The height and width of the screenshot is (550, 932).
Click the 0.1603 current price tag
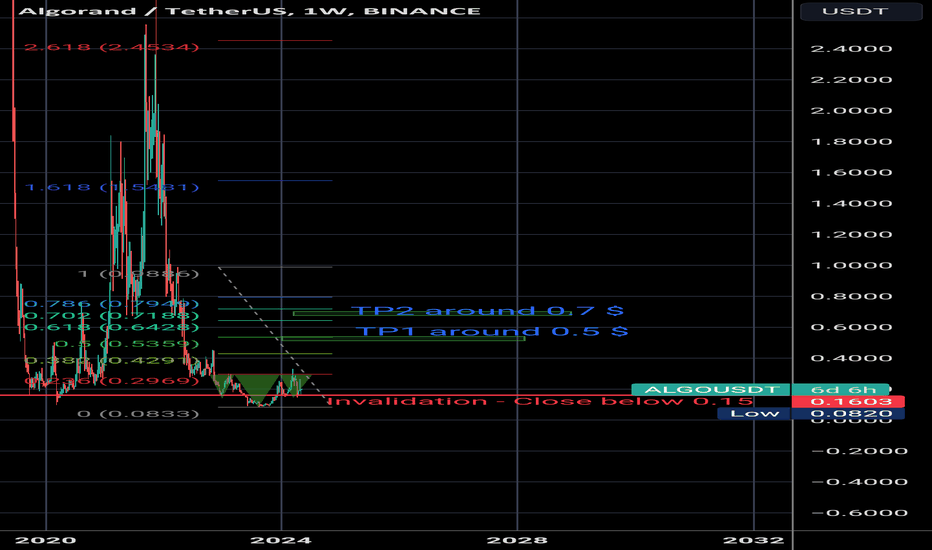(x=848, y=402)
